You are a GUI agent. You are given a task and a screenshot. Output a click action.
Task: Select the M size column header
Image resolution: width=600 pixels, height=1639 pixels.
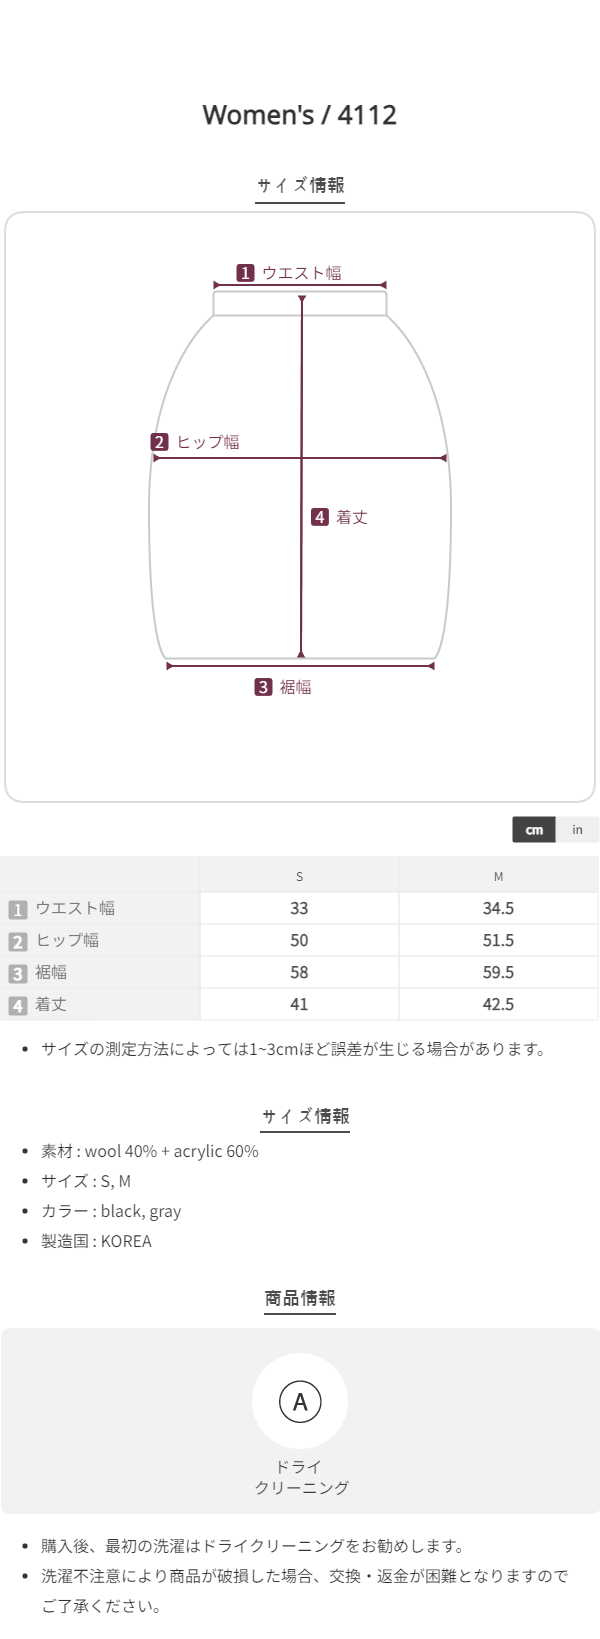click(498, 876)
